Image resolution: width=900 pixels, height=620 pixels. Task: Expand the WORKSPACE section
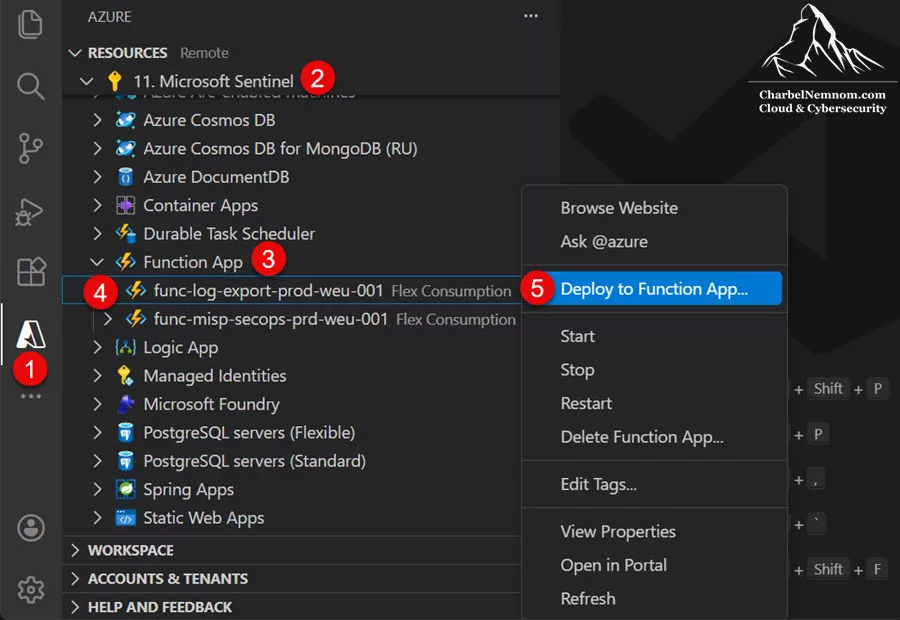[75, 550]
